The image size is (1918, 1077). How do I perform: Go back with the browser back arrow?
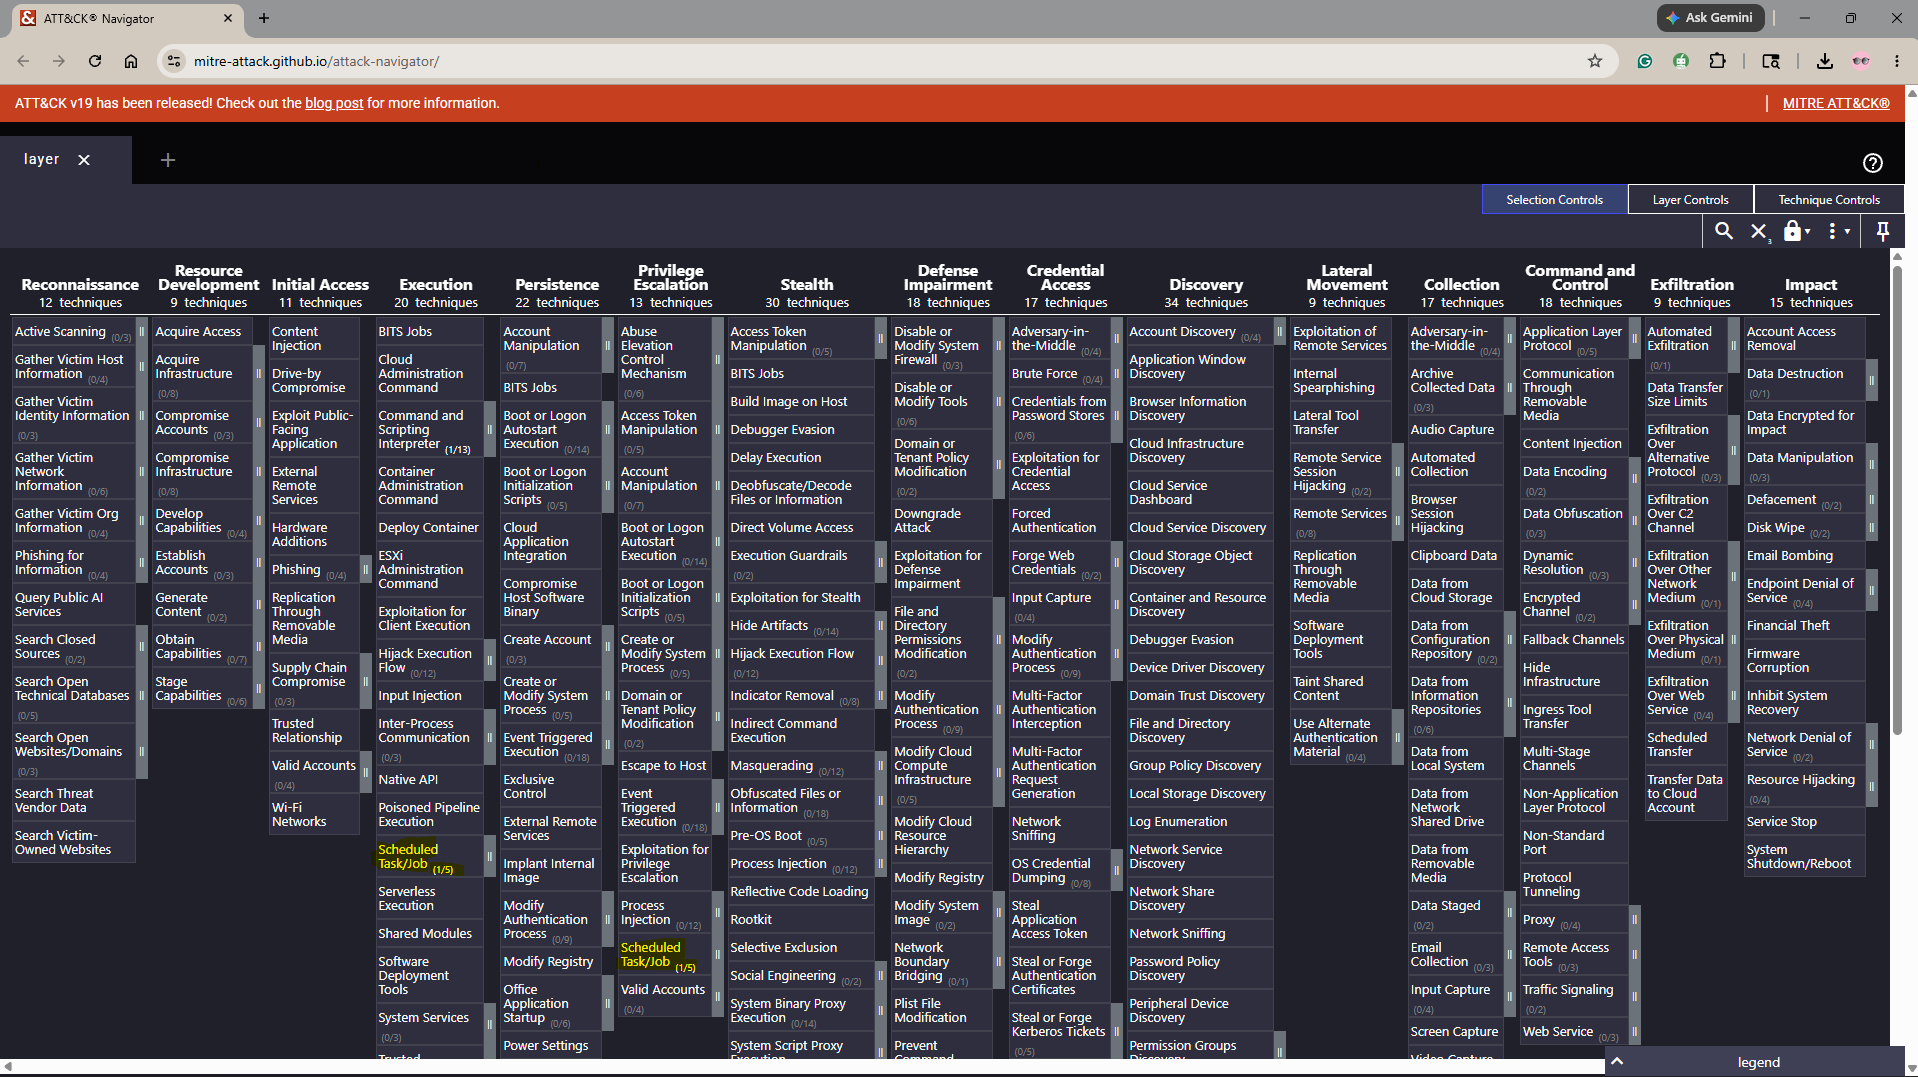point(23,61)
